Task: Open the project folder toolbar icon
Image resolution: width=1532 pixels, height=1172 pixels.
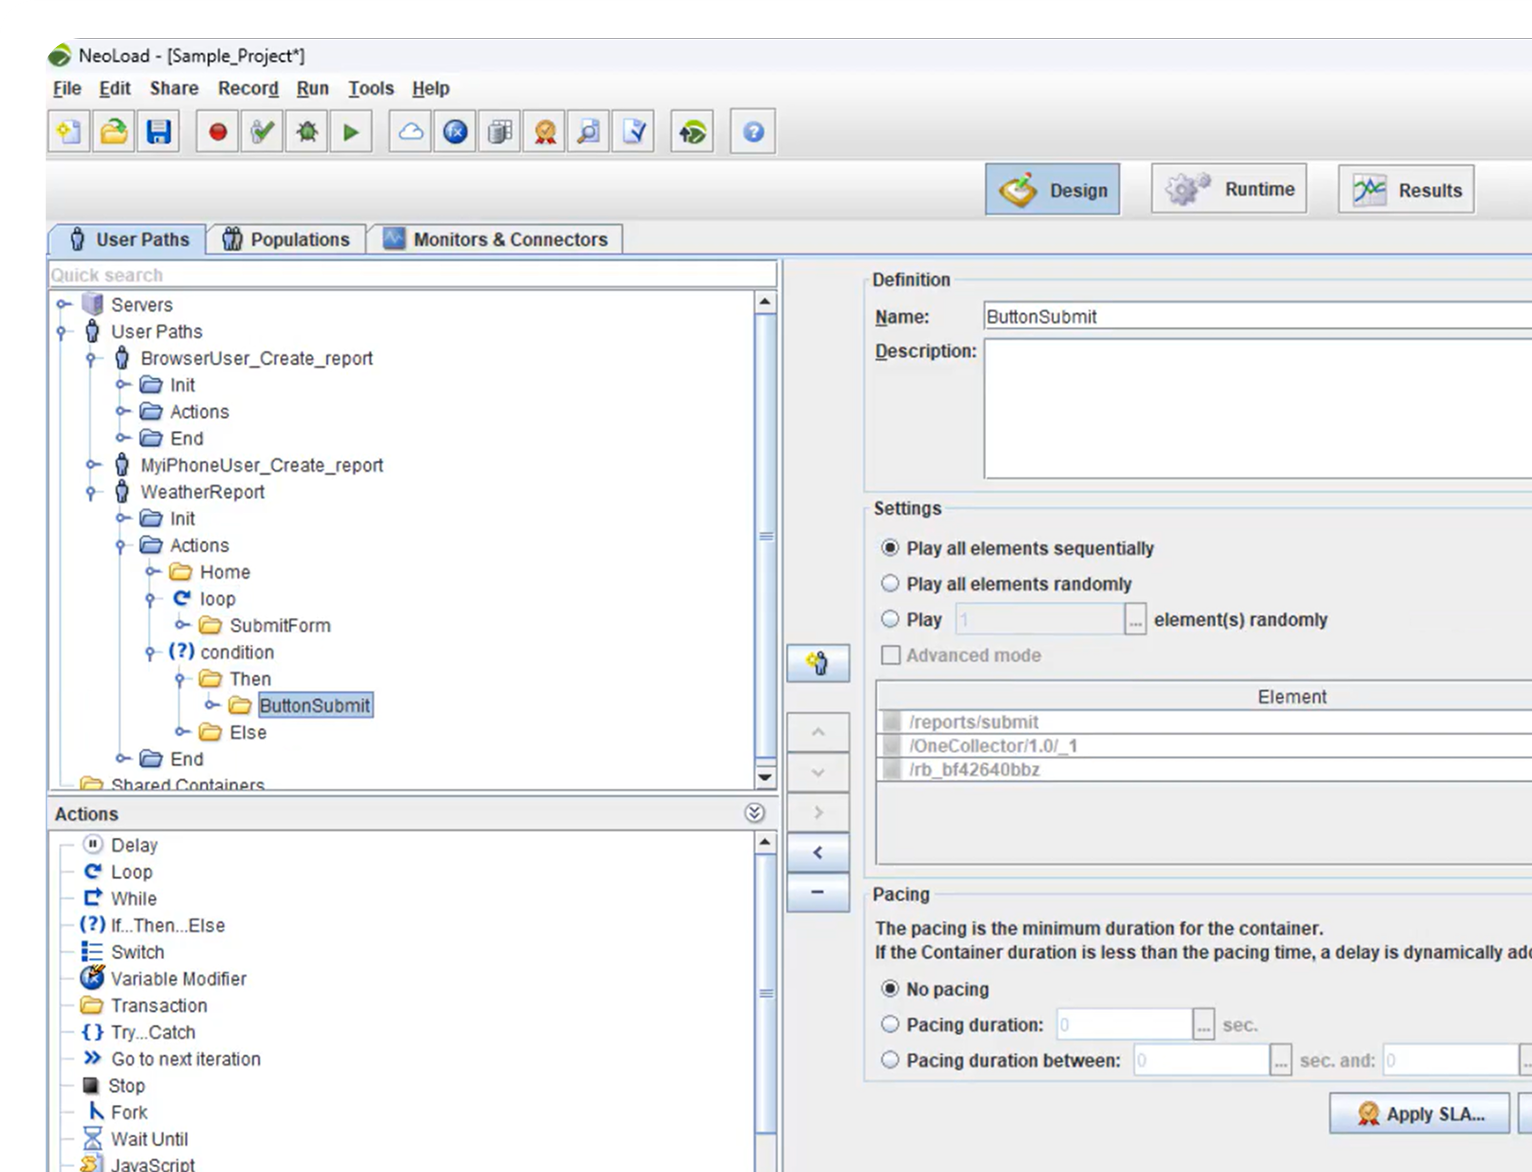Action: [x=114, y=132]
